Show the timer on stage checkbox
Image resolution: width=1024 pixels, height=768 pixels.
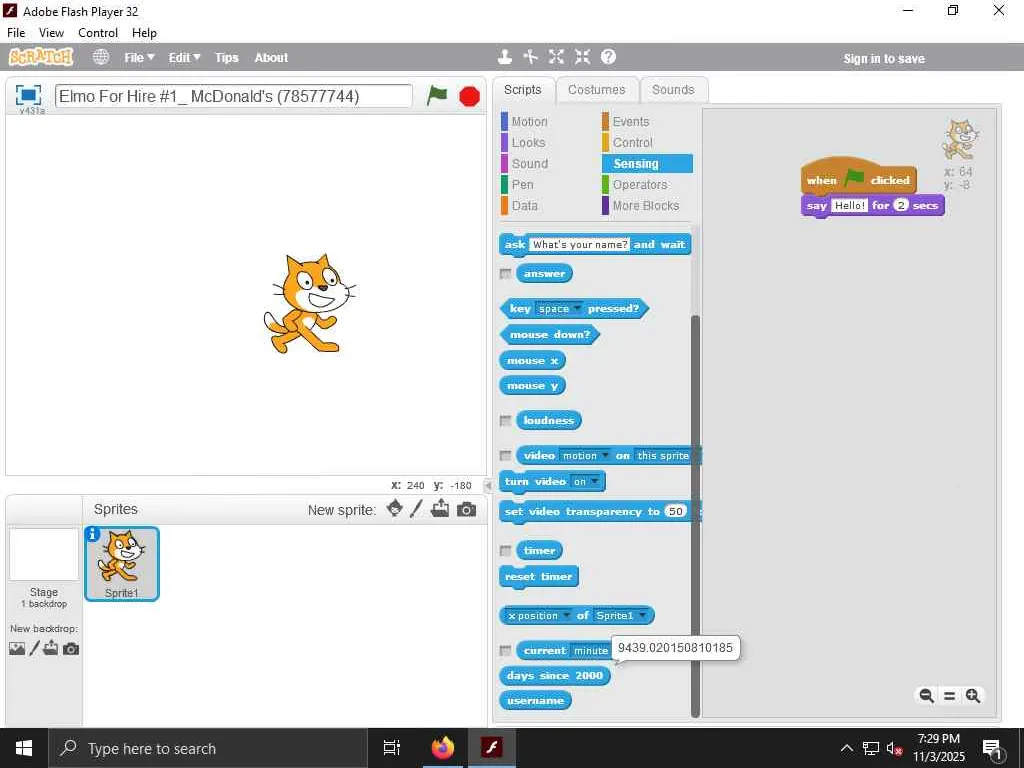click(505, 551)
